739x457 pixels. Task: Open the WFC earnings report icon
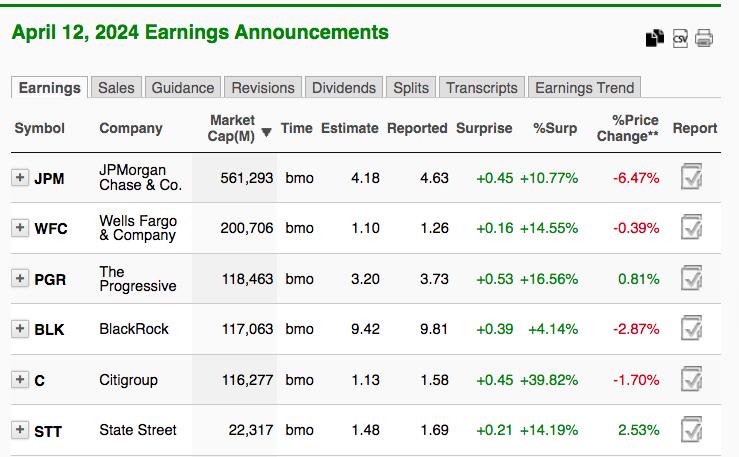click(691, 228)
